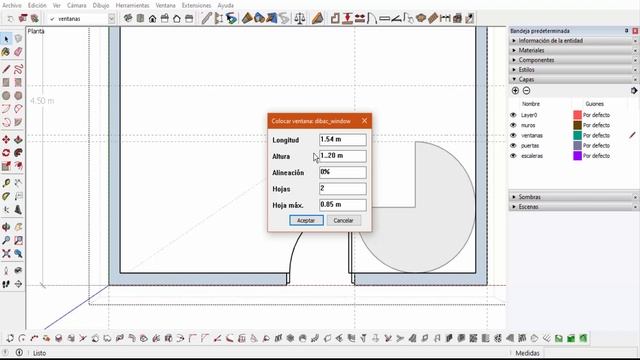Toggle visibility of ventanas layer
Screen dimensions: 640x360
(513, 136)
